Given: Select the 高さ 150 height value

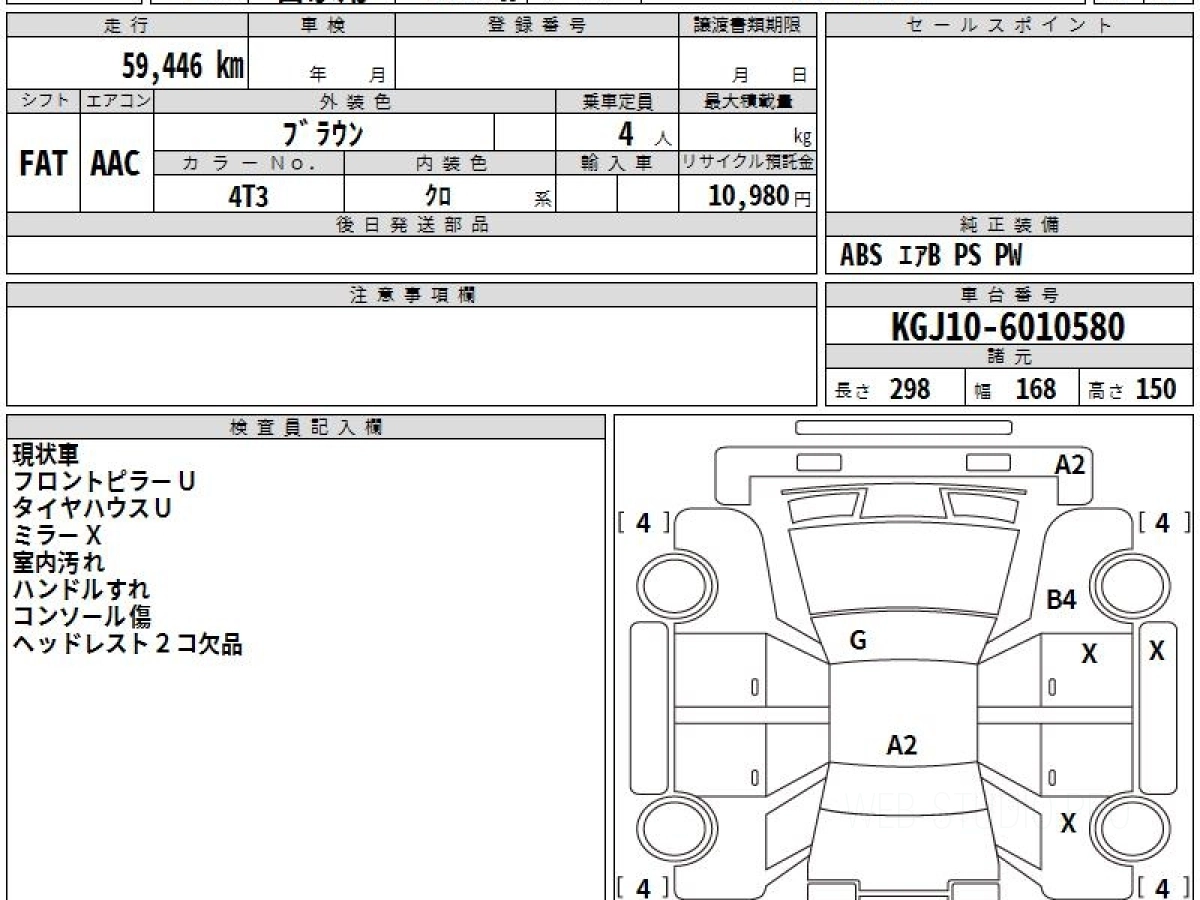Looking at the screenshot, I should point(1133,389).
